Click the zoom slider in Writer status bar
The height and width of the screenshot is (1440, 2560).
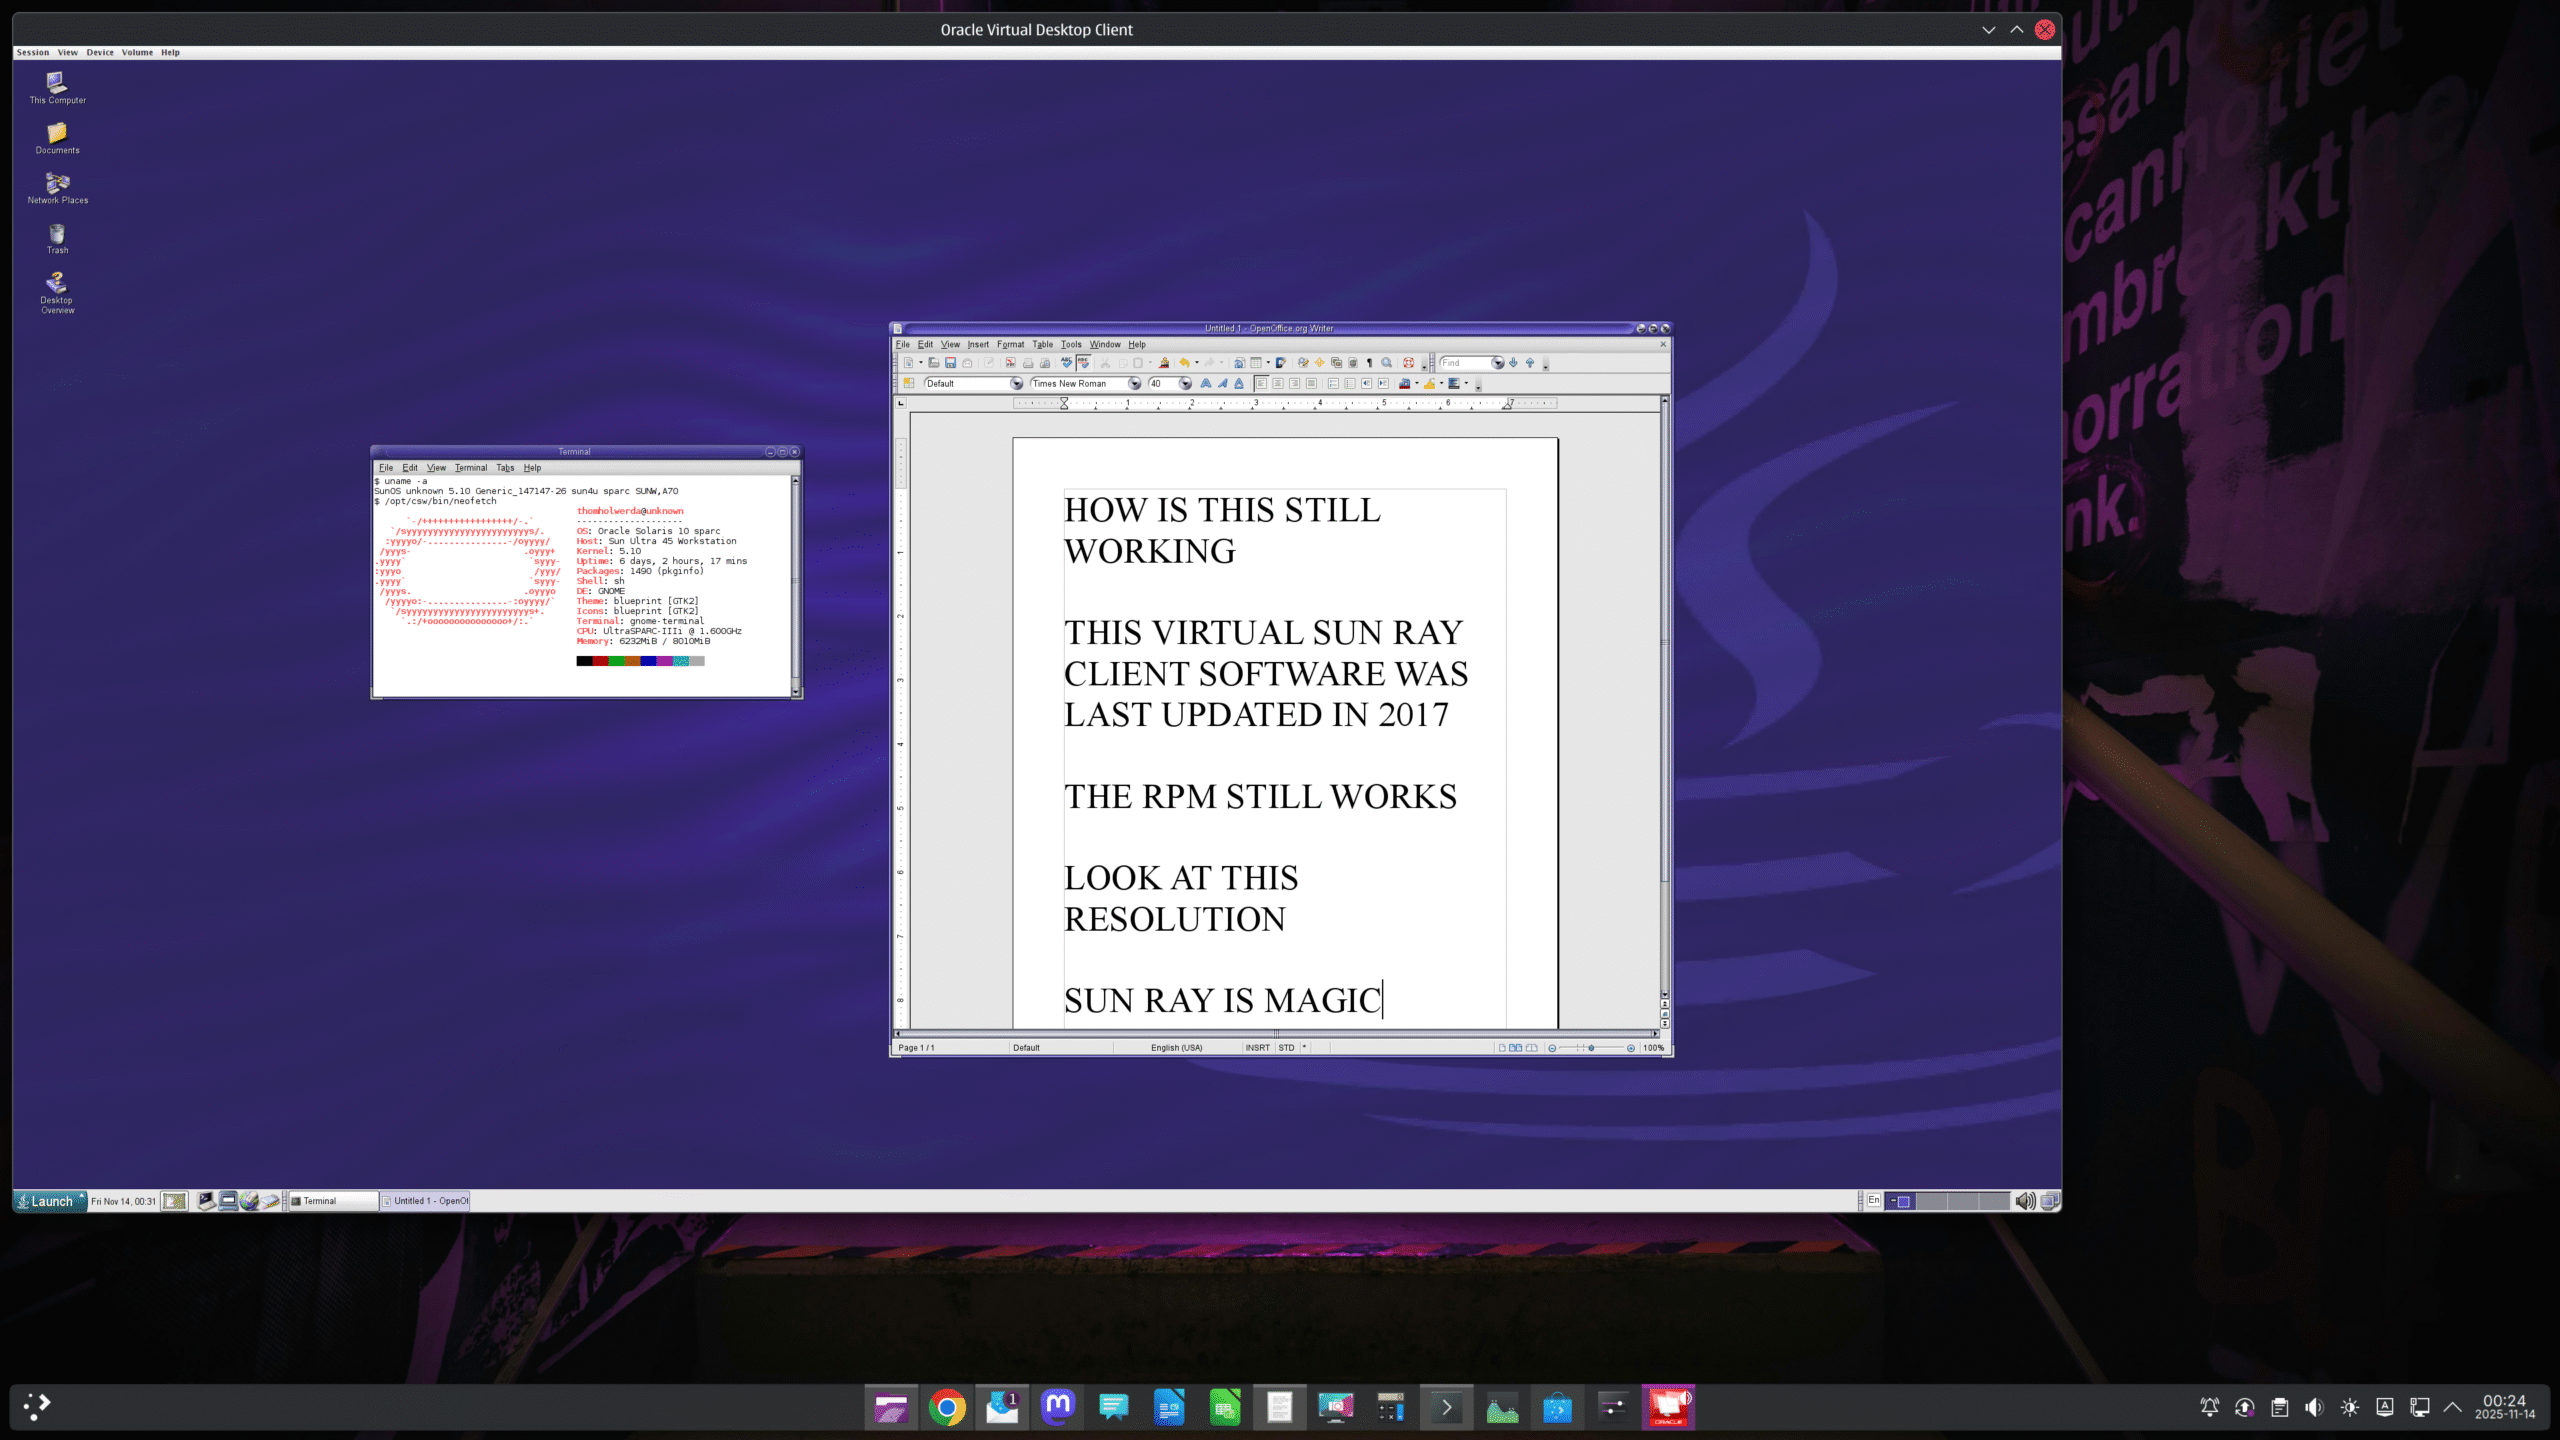pos(1590,1048)
